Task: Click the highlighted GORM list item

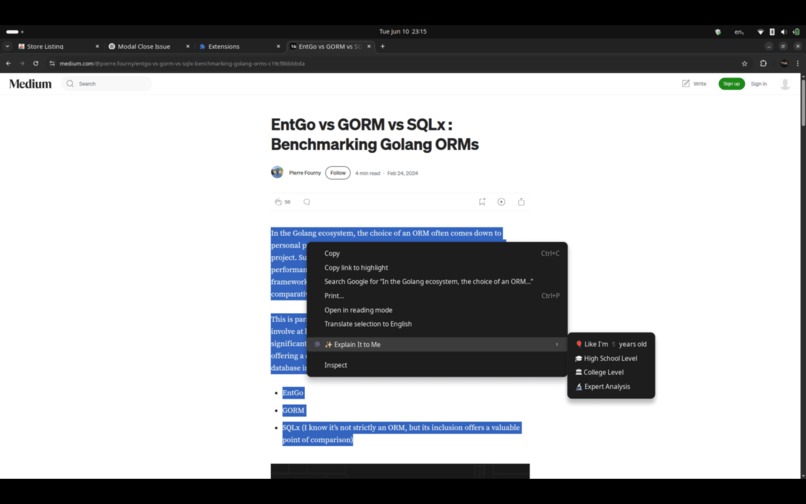Action: pos(294,410)
